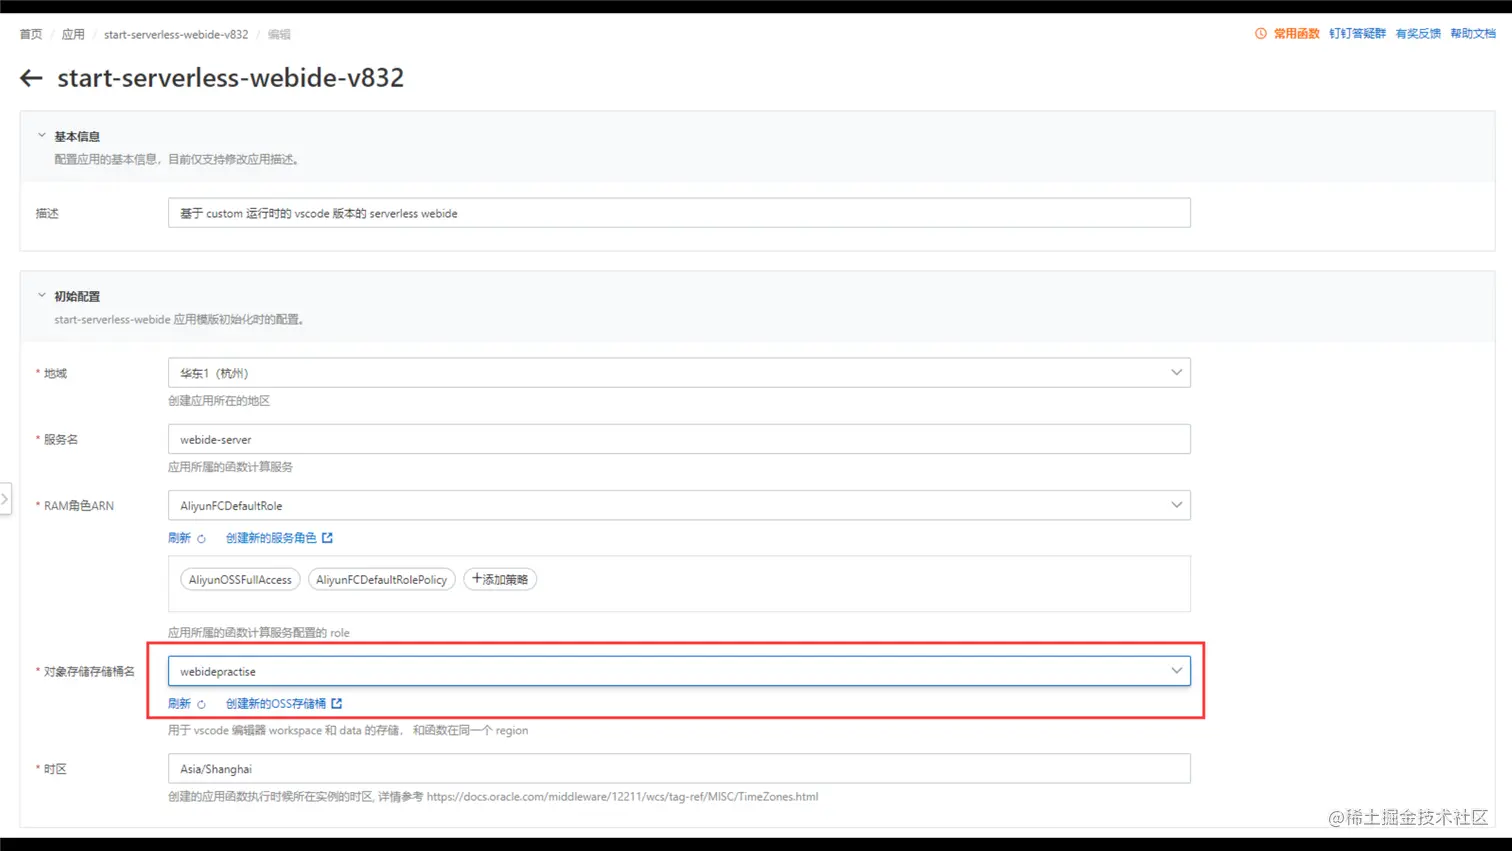Open 钉钉答疑群 link
Image resolution: width=1512 pixels, height=851 pixels.
tap(1358, 34)
